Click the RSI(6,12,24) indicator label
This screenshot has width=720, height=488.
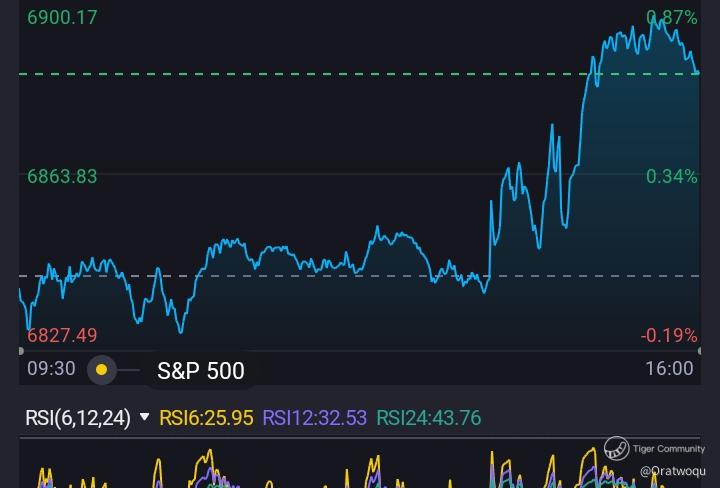[78, 418]
